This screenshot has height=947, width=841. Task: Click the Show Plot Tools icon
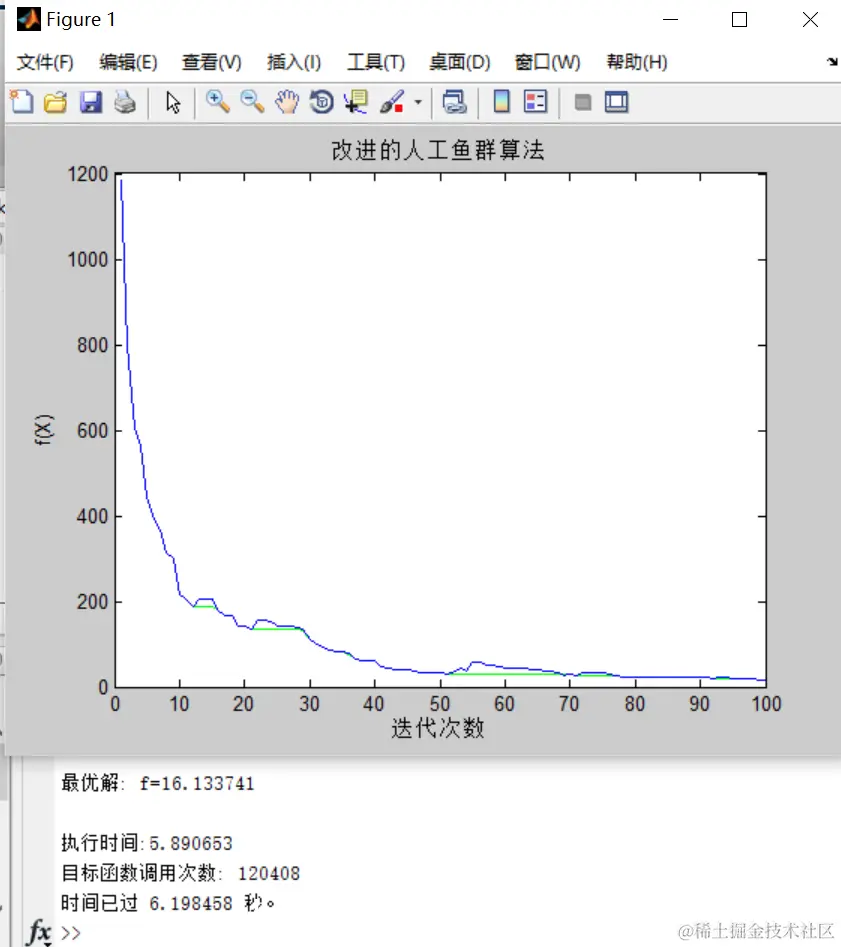[616, 102]
